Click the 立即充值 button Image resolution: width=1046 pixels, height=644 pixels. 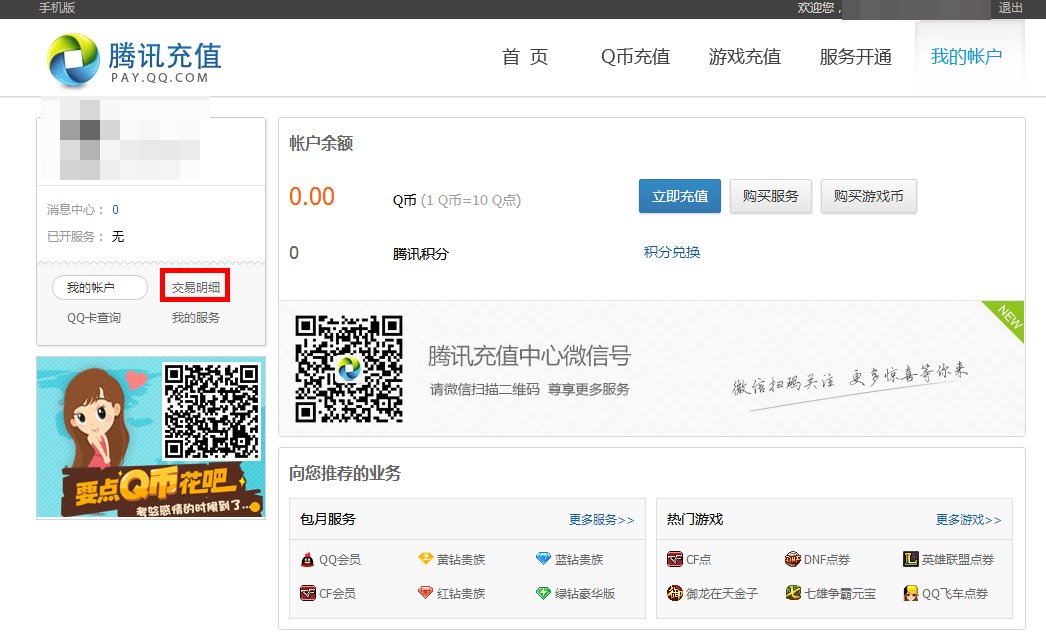pyautogui.click(x=679, y=196)
